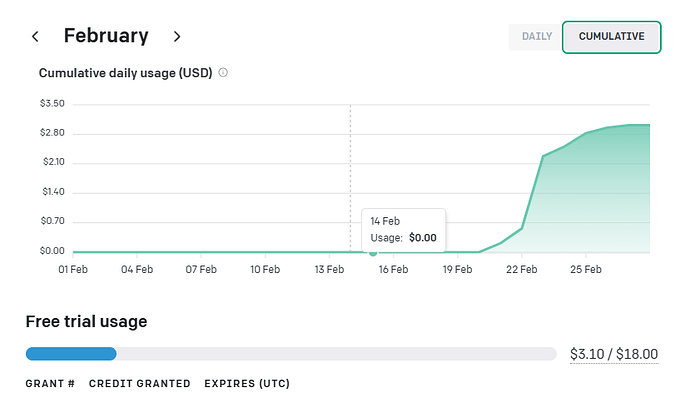Click the 13 Feb axis label
The width and height of the screenshot is (690, 393).
[x=329, y=269]
